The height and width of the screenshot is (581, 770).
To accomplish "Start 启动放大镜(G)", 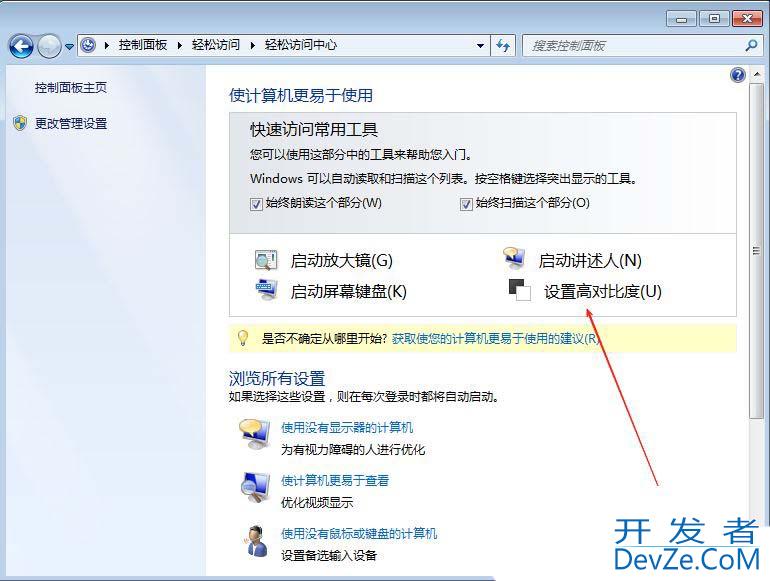I will tap(342, 260).
